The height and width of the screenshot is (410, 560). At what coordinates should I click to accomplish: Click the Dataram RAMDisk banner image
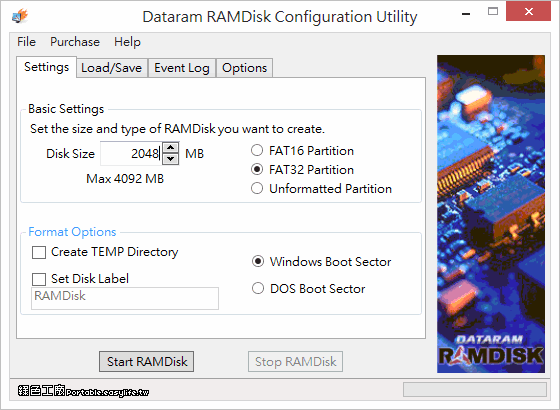pos(491,214)
